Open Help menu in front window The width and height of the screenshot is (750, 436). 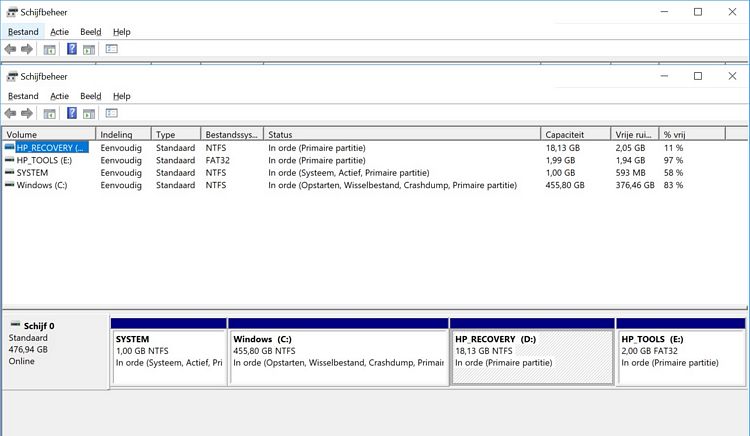pyautogui.click(x=121, y=96)
